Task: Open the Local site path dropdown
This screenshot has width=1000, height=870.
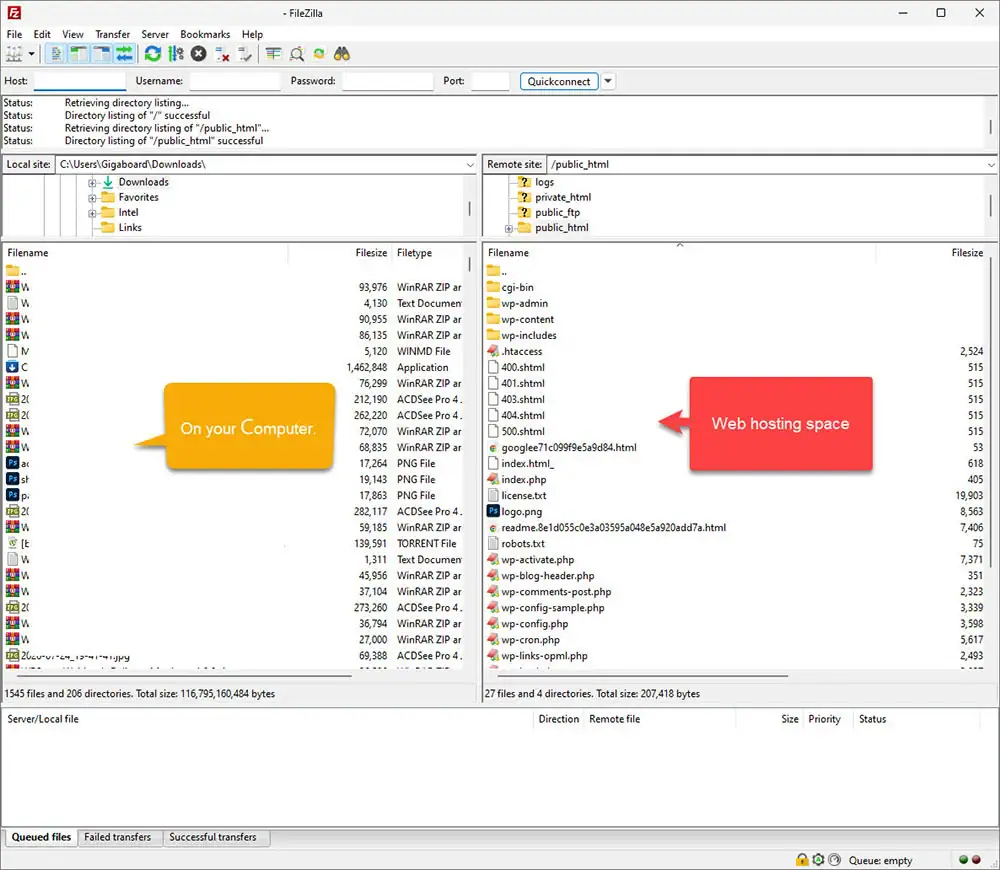Action: pos(470,165)
